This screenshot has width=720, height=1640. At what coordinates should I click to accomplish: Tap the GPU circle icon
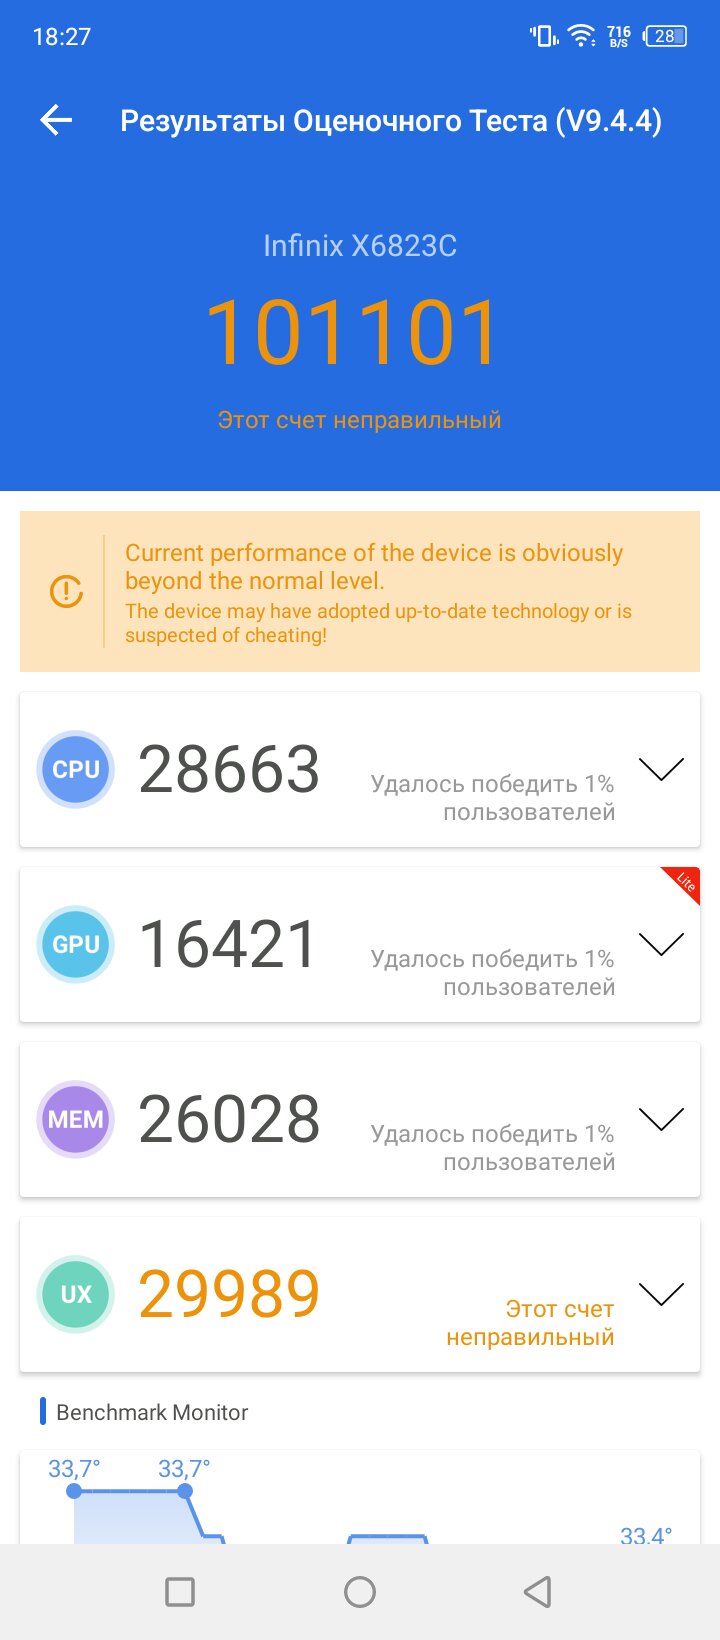tap(76, 944)
